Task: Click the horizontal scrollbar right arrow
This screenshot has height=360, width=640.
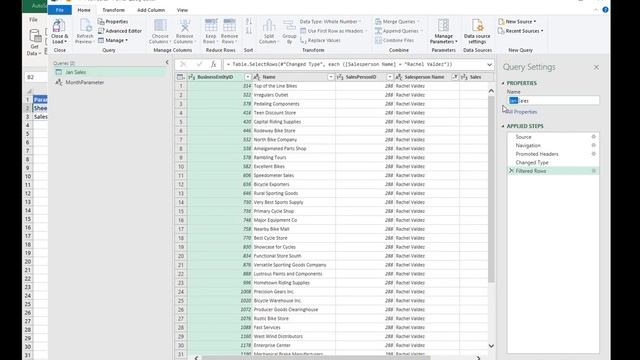Action: (x=478, y=358)
